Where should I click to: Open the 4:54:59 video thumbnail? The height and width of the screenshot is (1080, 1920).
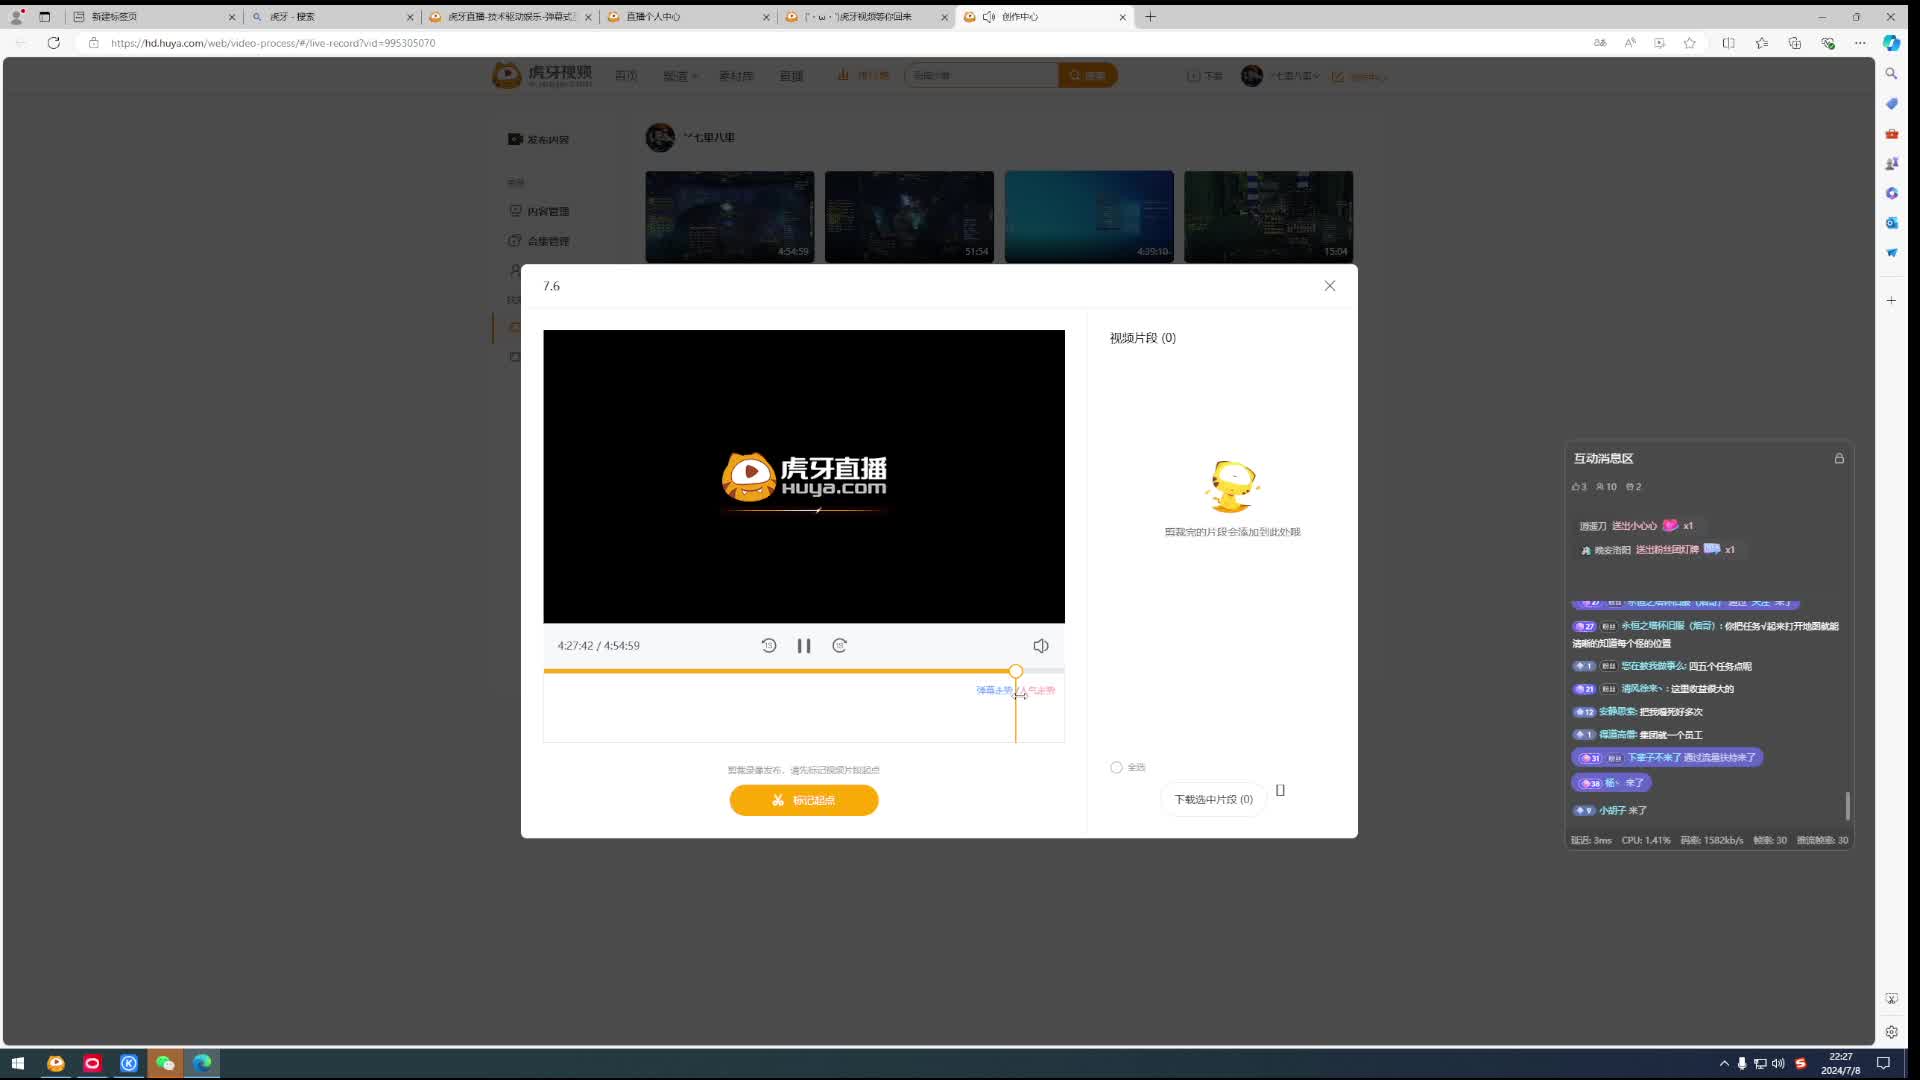click(729, 216)
